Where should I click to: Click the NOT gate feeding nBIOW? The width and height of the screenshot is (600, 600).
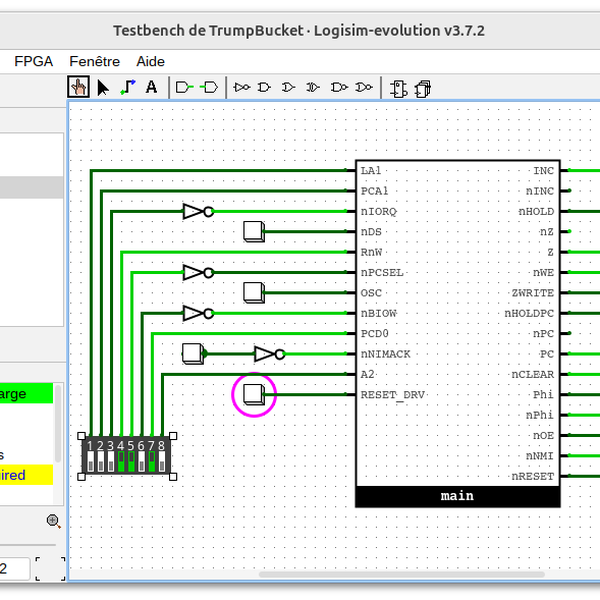[x=198, y=313]
